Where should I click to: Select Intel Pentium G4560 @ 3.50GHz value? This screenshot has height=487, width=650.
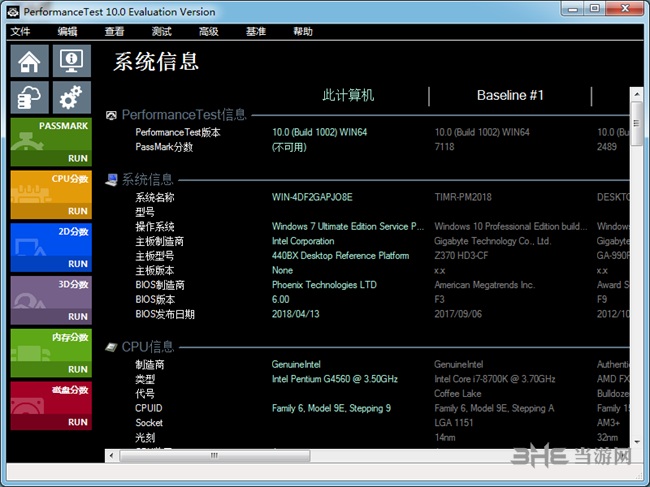pyautogui.click(x=335, y=379)
